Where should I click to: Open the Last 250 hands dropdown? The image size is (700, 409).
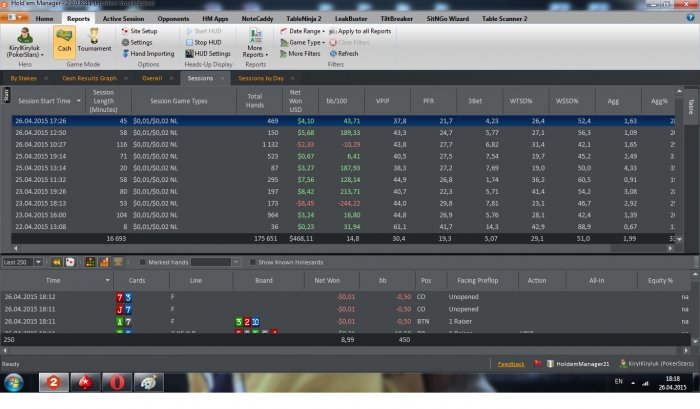(x=38, y=262)
